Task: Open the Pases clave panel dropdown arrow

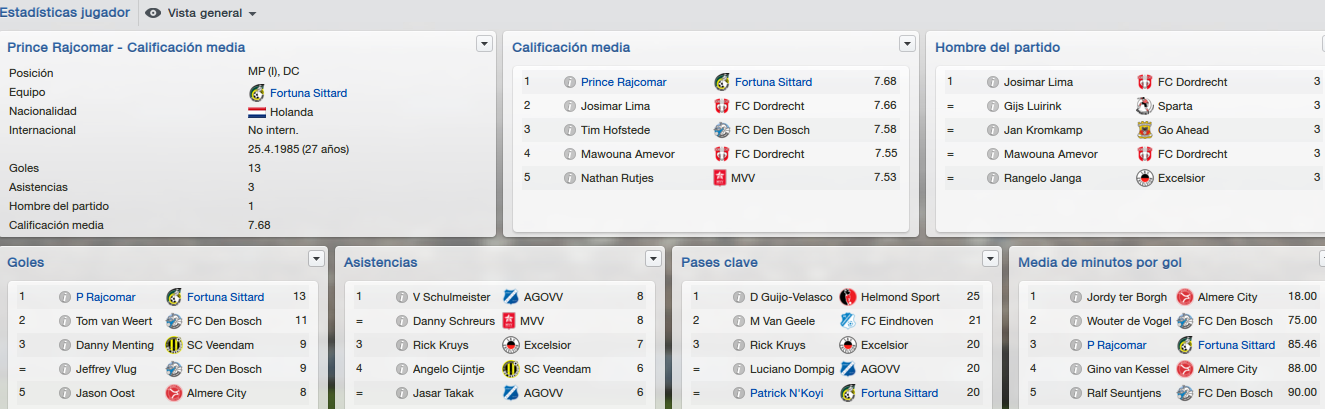Action: [x=990, y=258]
